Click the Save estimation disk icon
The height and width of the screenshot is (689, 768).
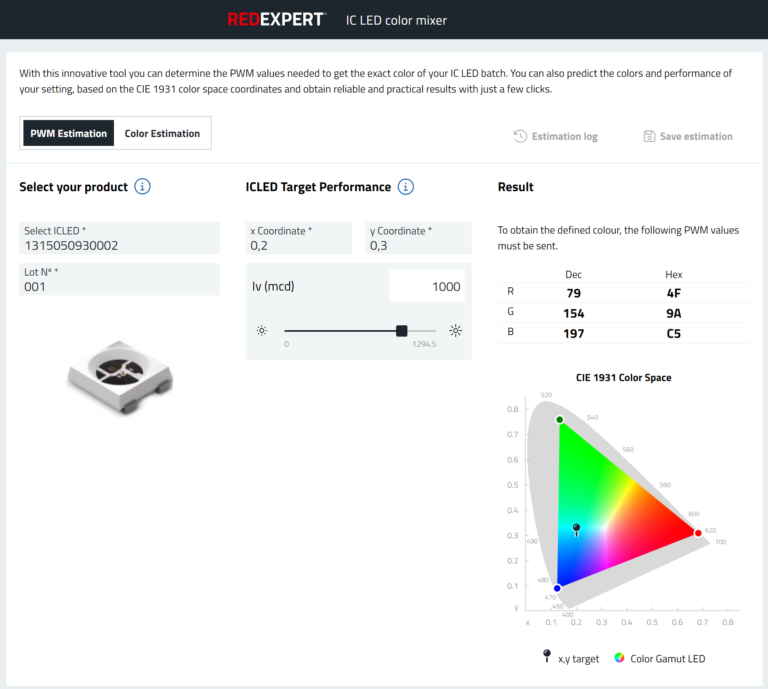(649, 136)
